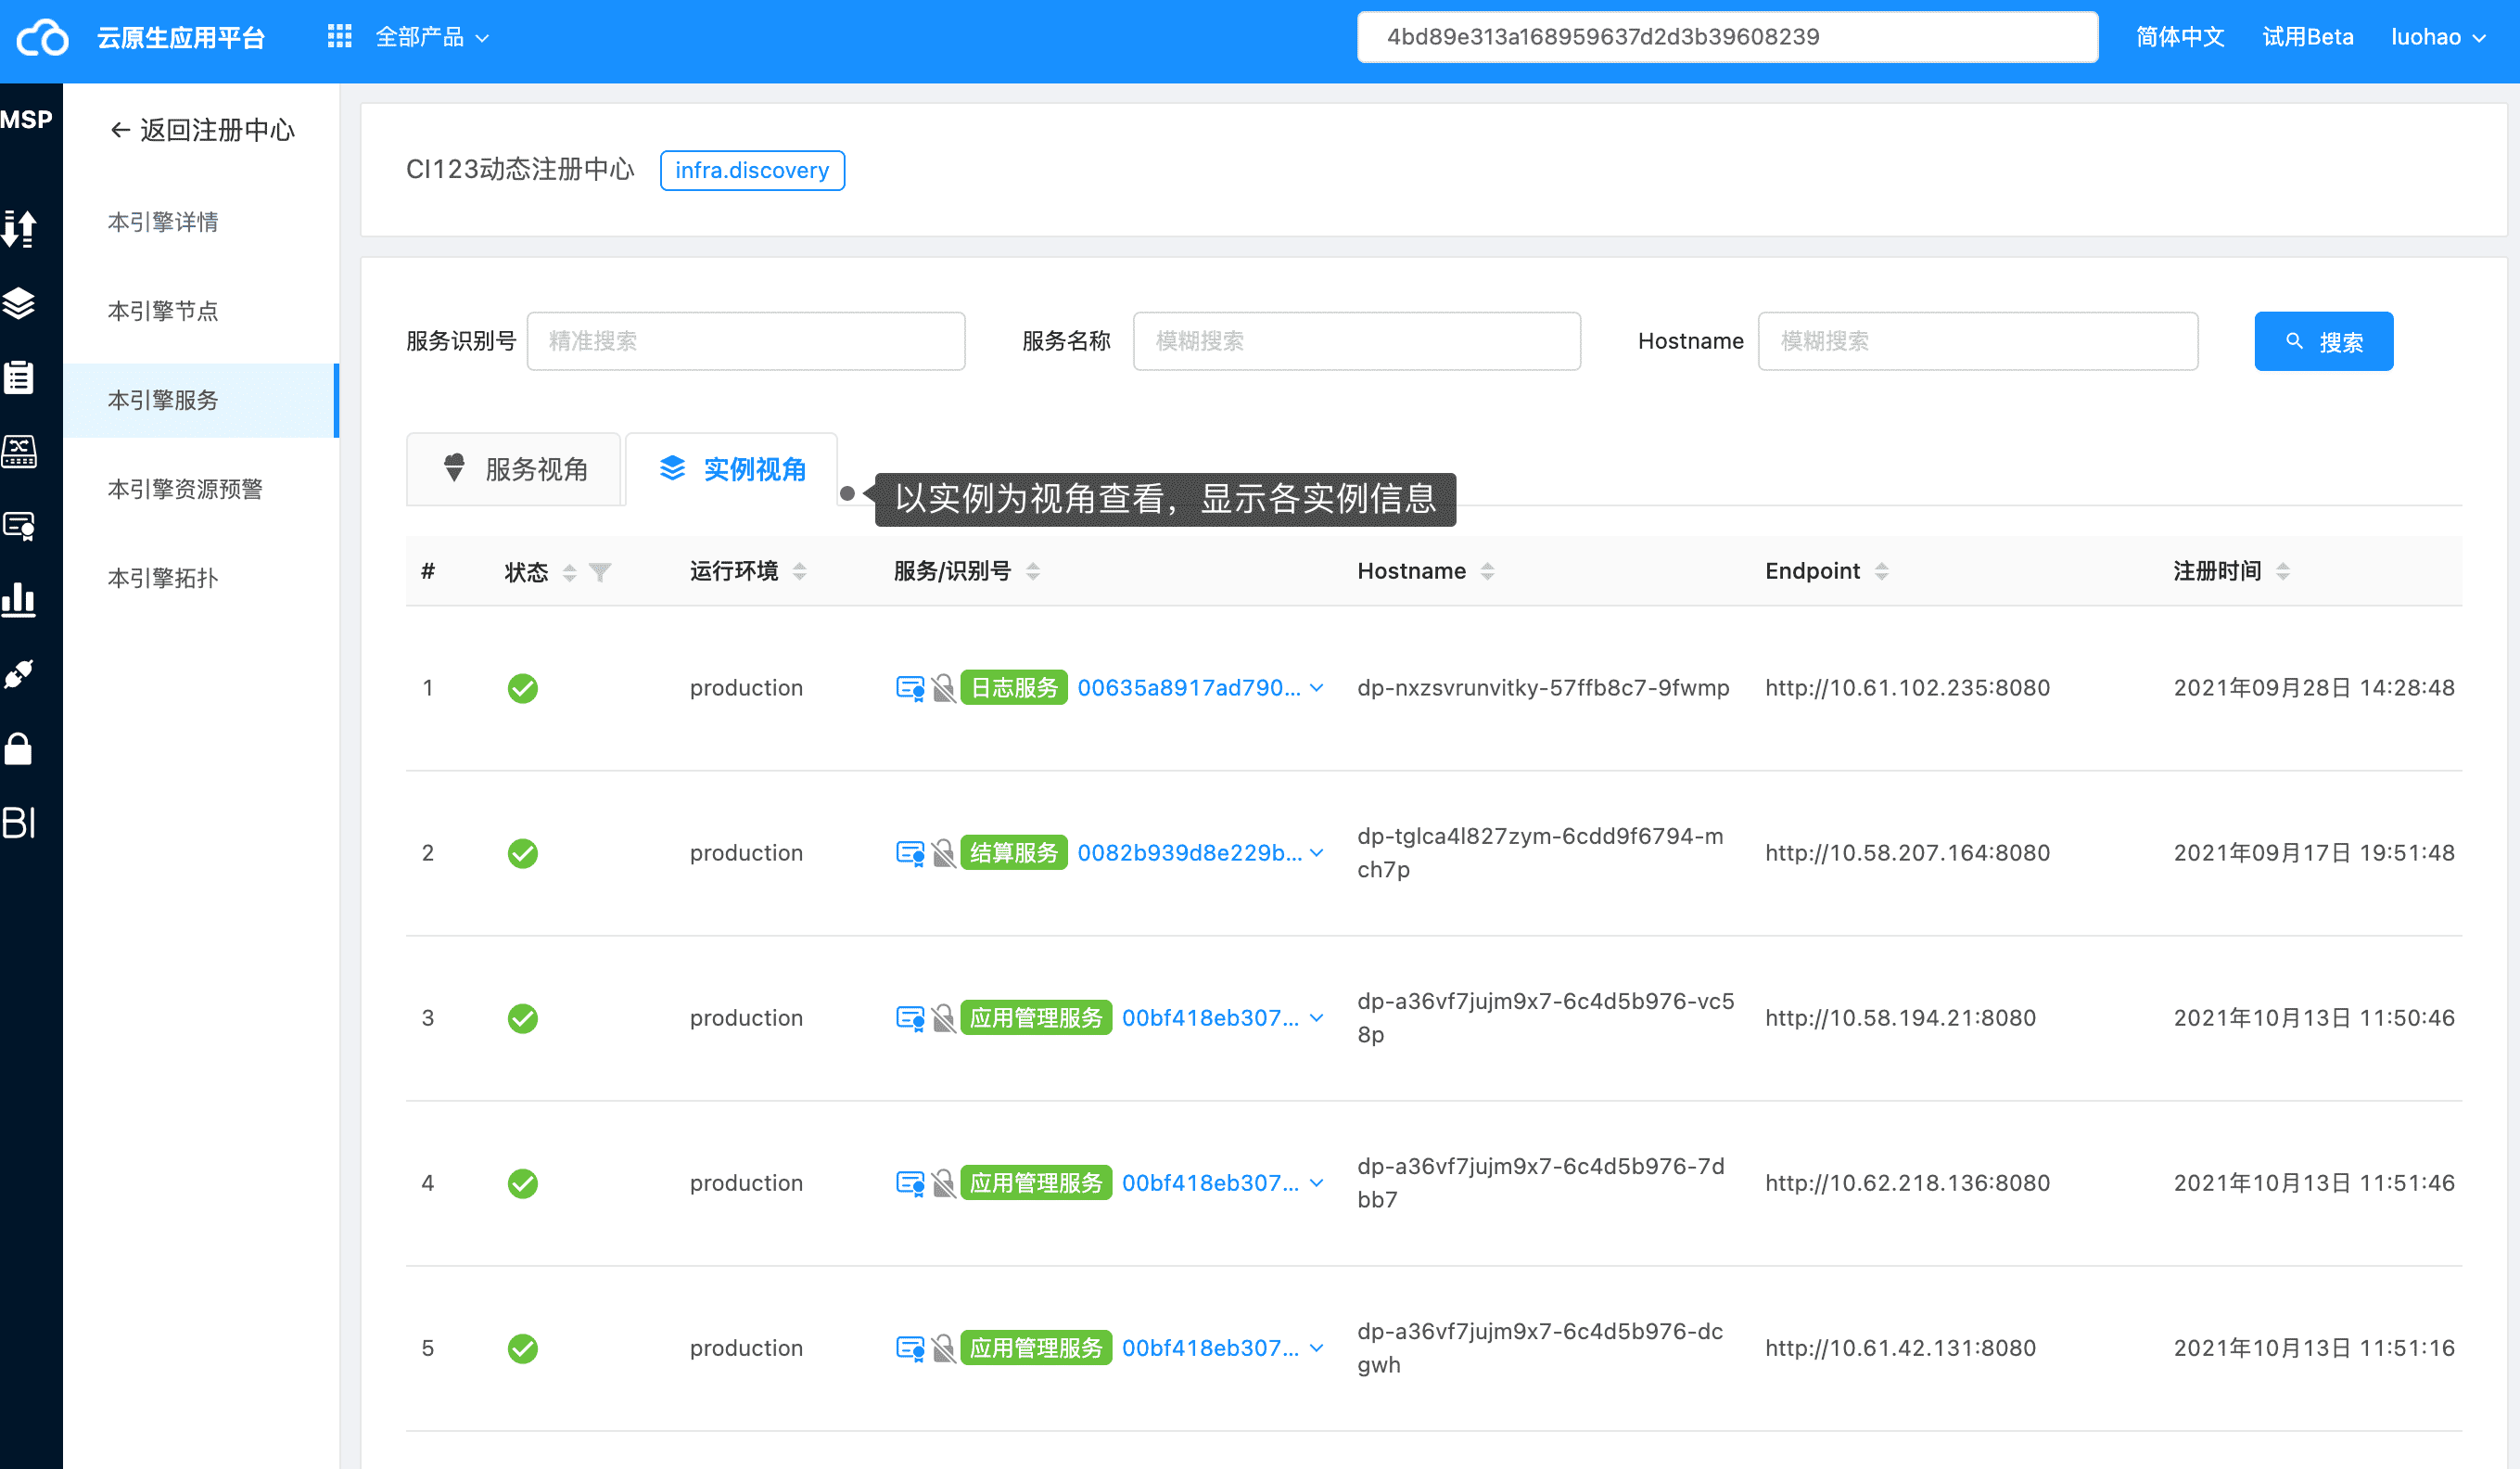Click the muted bell icon in 日志服务 row

click(943, 688)
